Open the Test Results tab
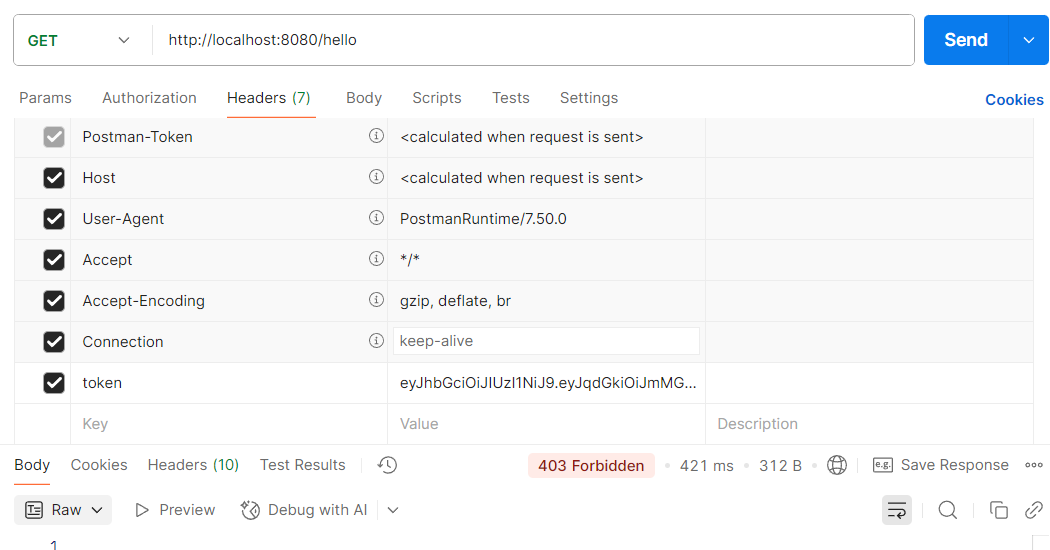 coord(302,465)
